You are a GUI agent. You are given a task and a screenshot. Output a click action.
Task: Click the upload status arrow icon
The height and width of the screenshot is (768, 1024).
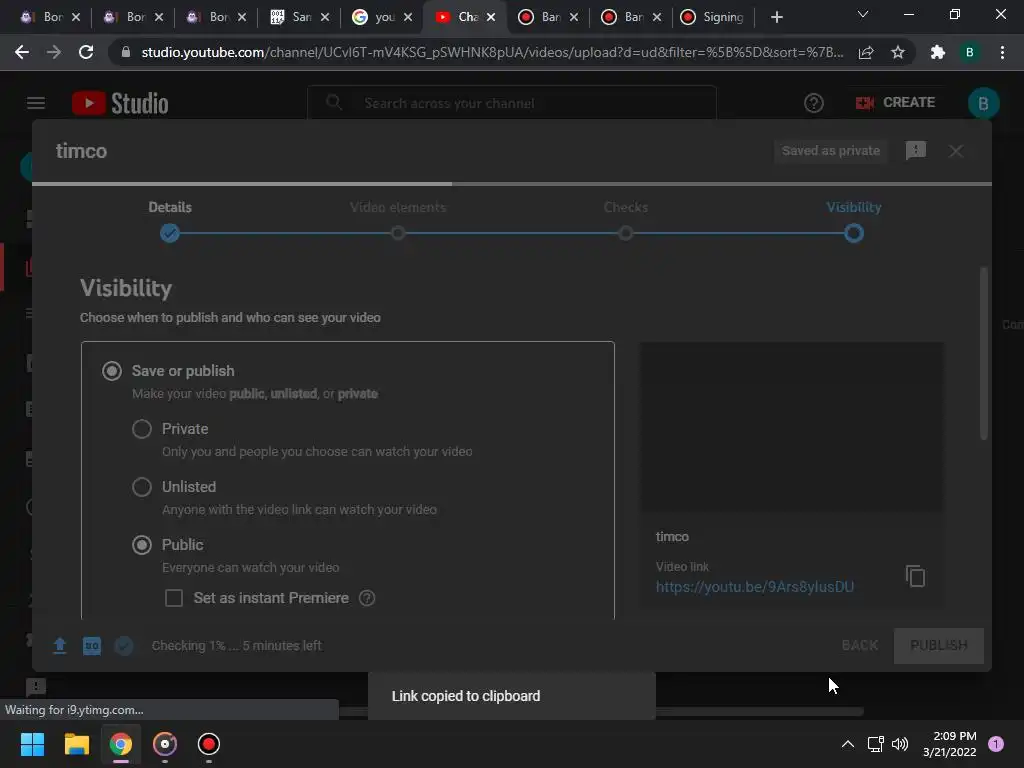click(59, 646)
